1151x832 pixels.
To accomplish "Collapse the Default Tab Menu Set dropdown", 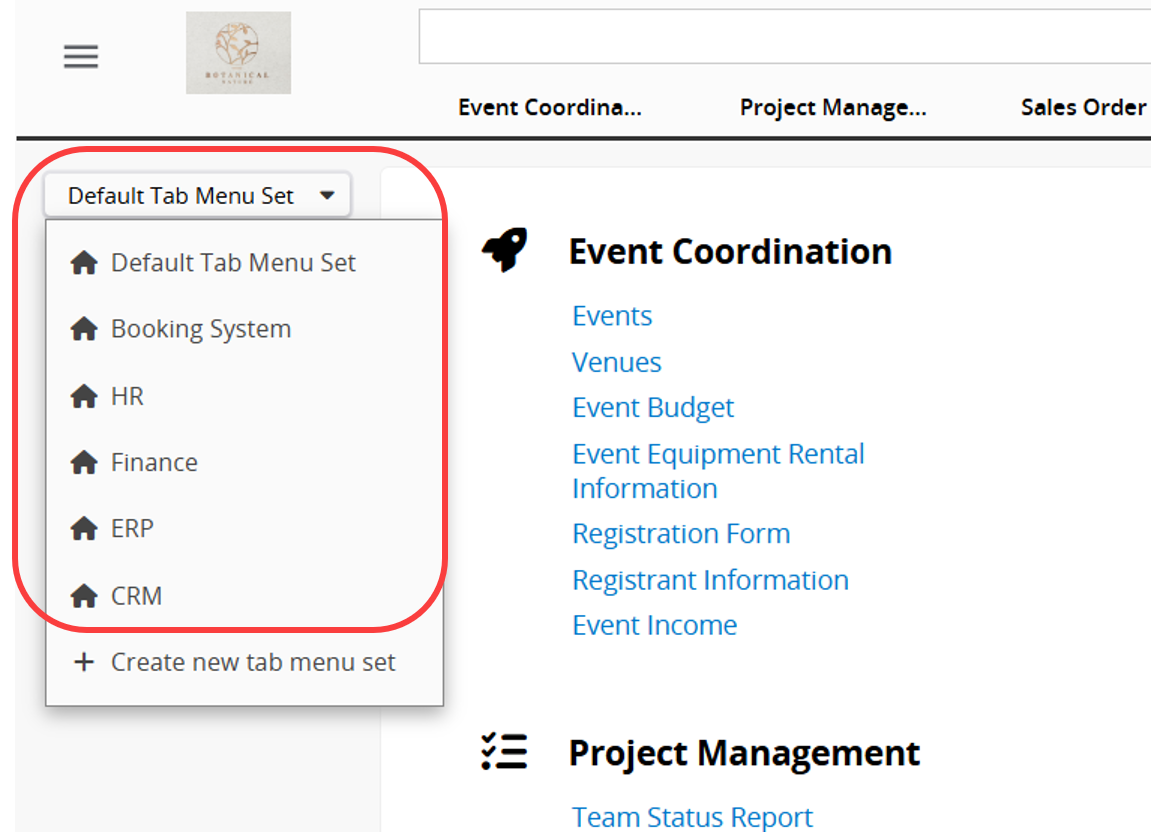I will (197, 196).
